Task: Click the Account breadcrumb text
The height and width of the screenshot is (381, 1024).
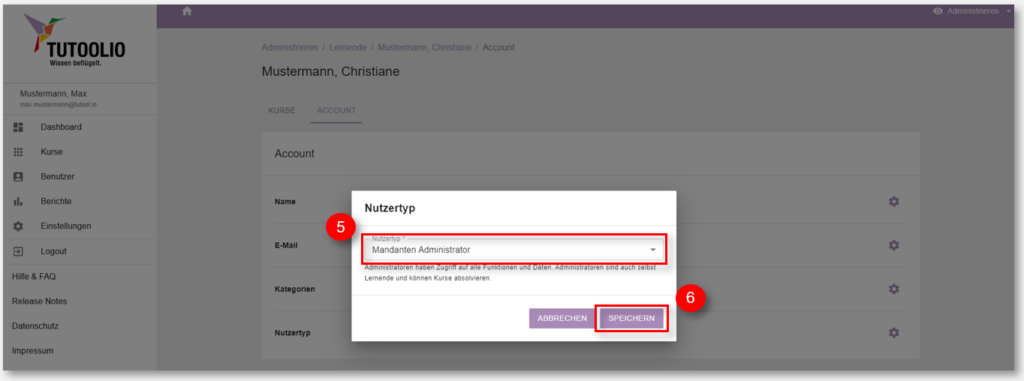Action: pyautogui.click(x=498, y=48)
